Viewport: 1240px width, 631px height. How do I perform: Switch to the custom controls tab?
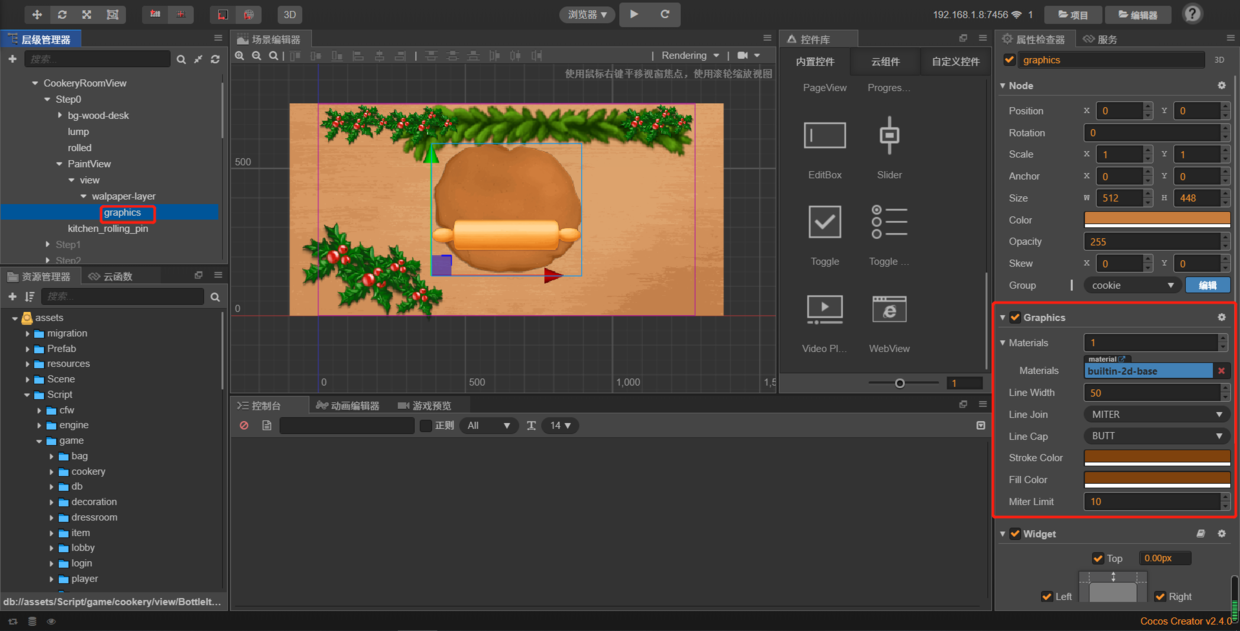pyautogui.click(x=955, y=62)
